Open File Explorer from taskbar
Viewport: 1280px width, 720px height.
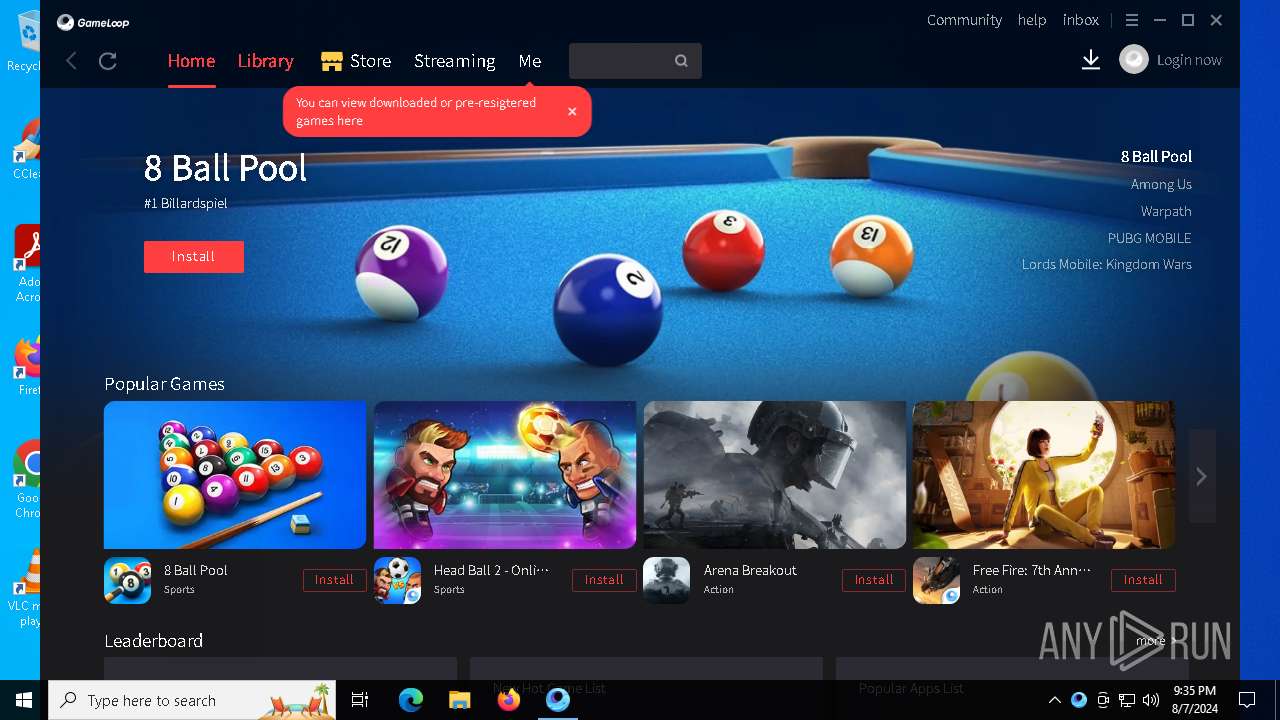tap(459, 700)
